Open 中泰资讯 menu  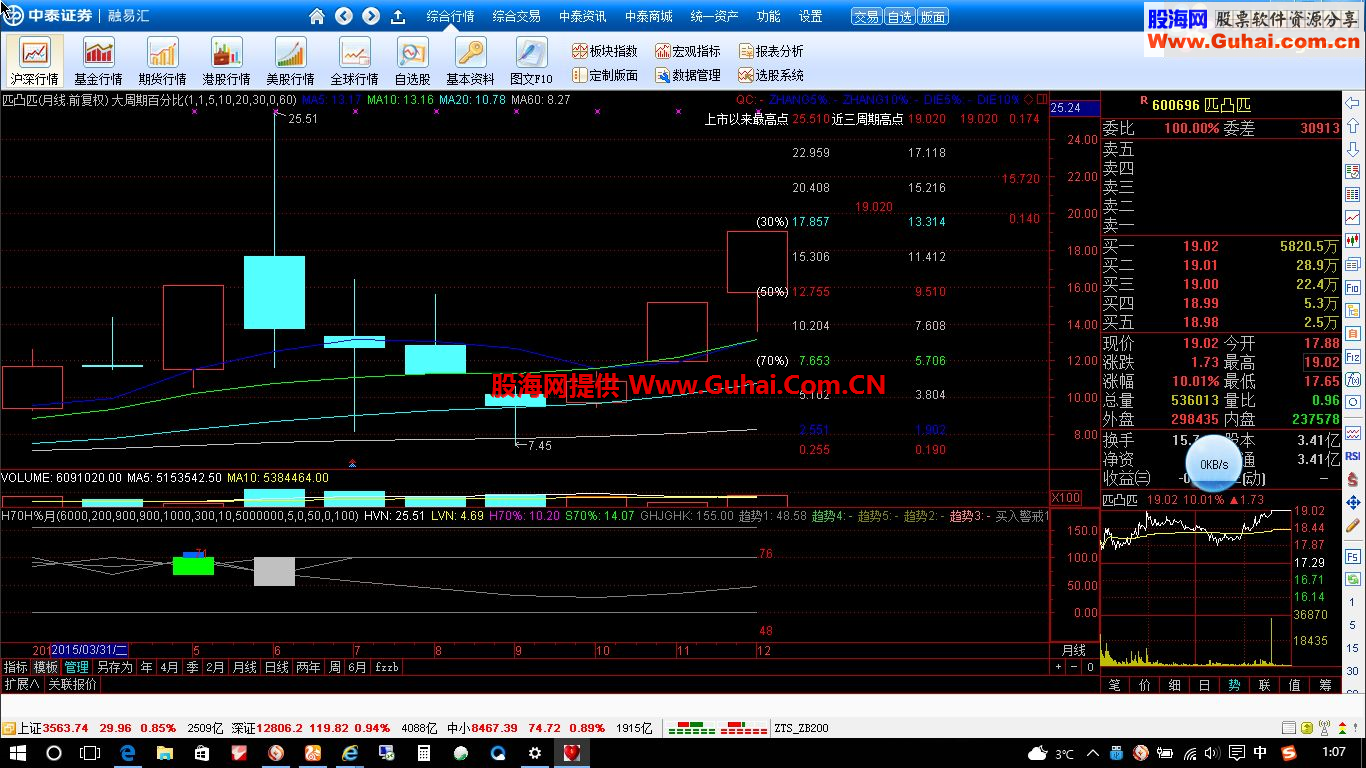(582, 16)
